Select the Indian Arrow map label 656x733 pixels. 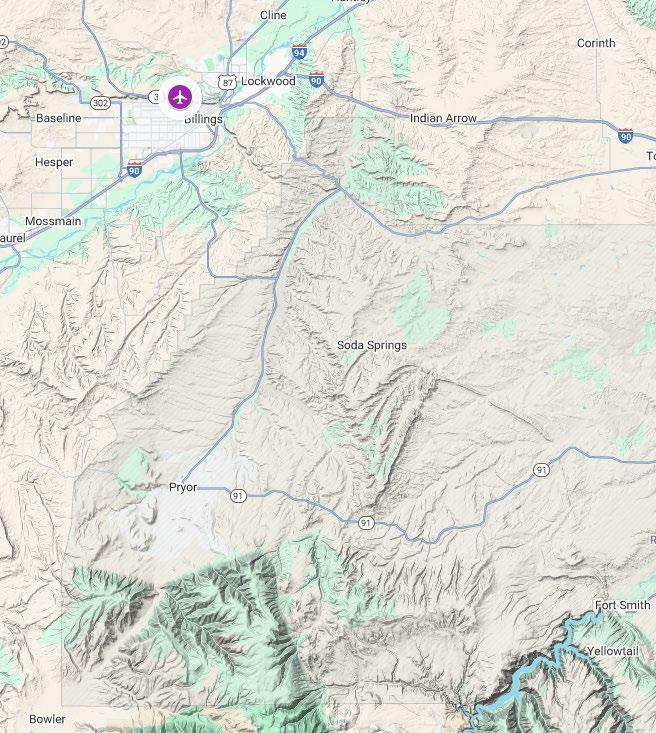tap(443, 118)
